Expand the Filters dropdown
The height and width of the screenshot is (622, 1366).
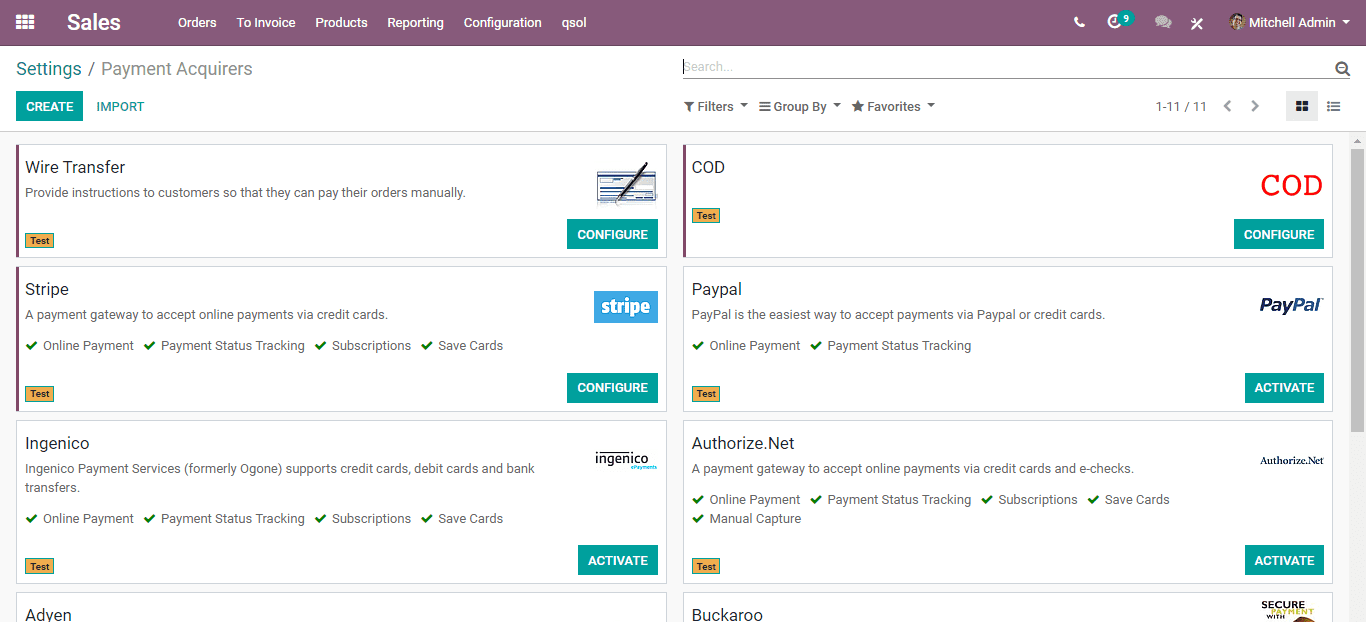pyautogui.click(x=716, y=106)
